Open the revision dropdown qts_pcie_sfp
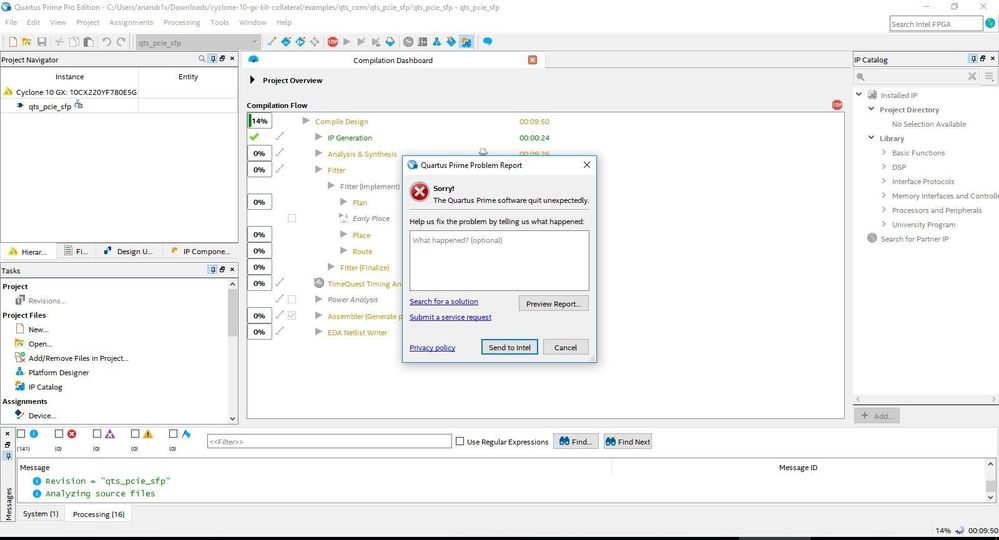The width and height of the screenshot is (999, 540). pos(198,43)
